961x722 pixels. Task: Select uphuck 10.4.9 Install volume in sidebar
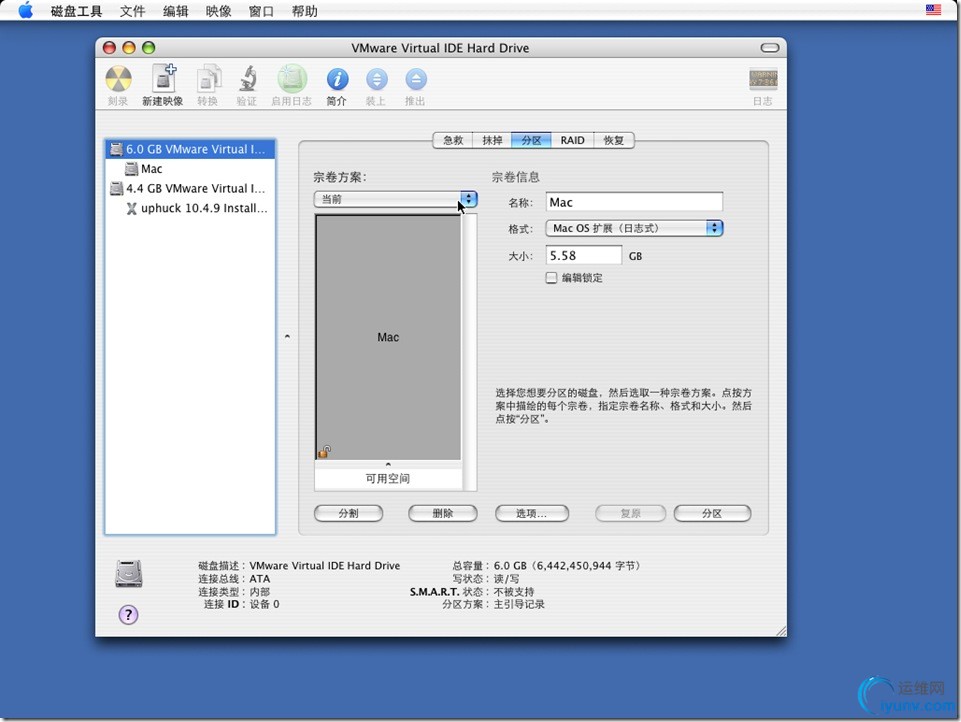coord(204,208)
